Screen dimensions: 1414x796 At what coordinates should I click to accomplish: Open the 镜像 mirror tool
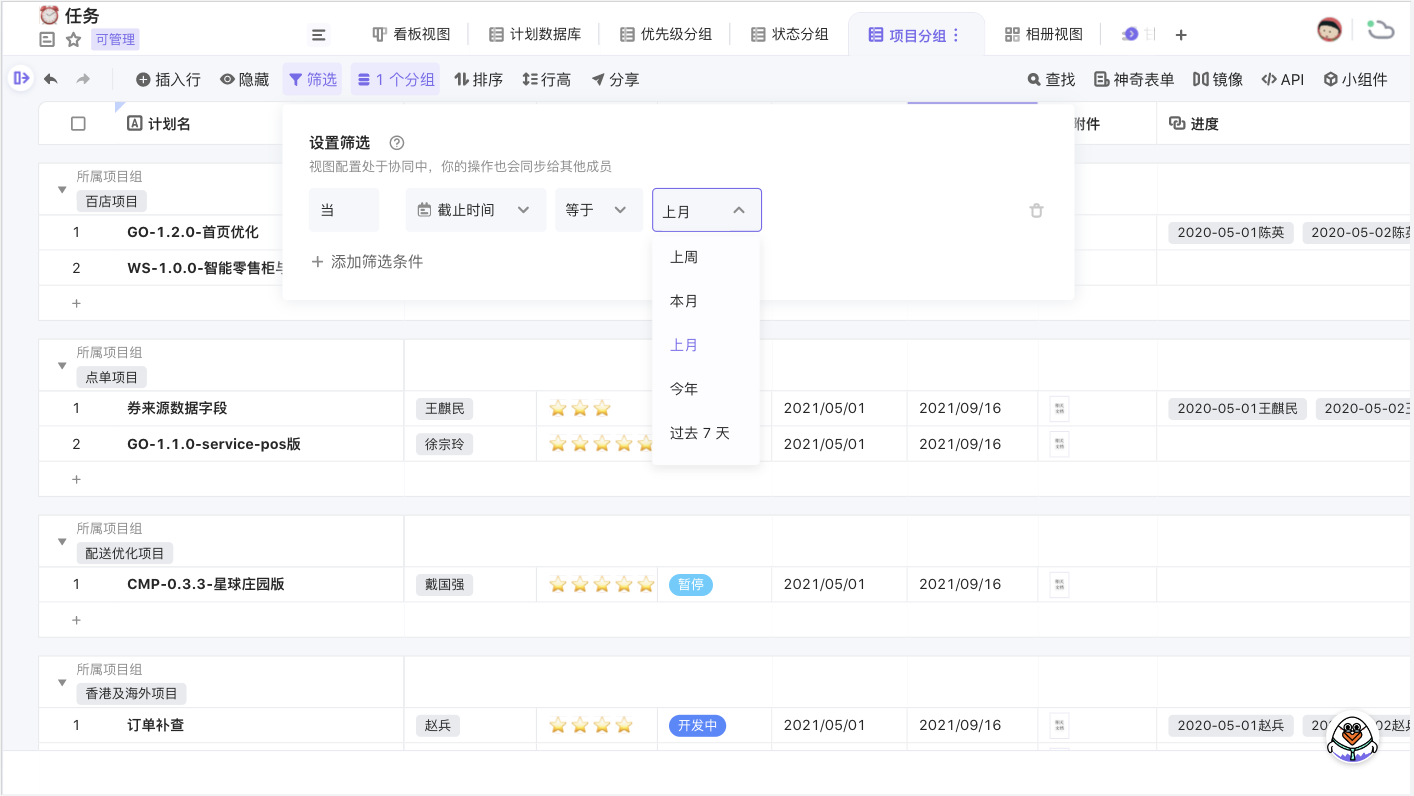pyautogui.click(x=1217, y=79)
